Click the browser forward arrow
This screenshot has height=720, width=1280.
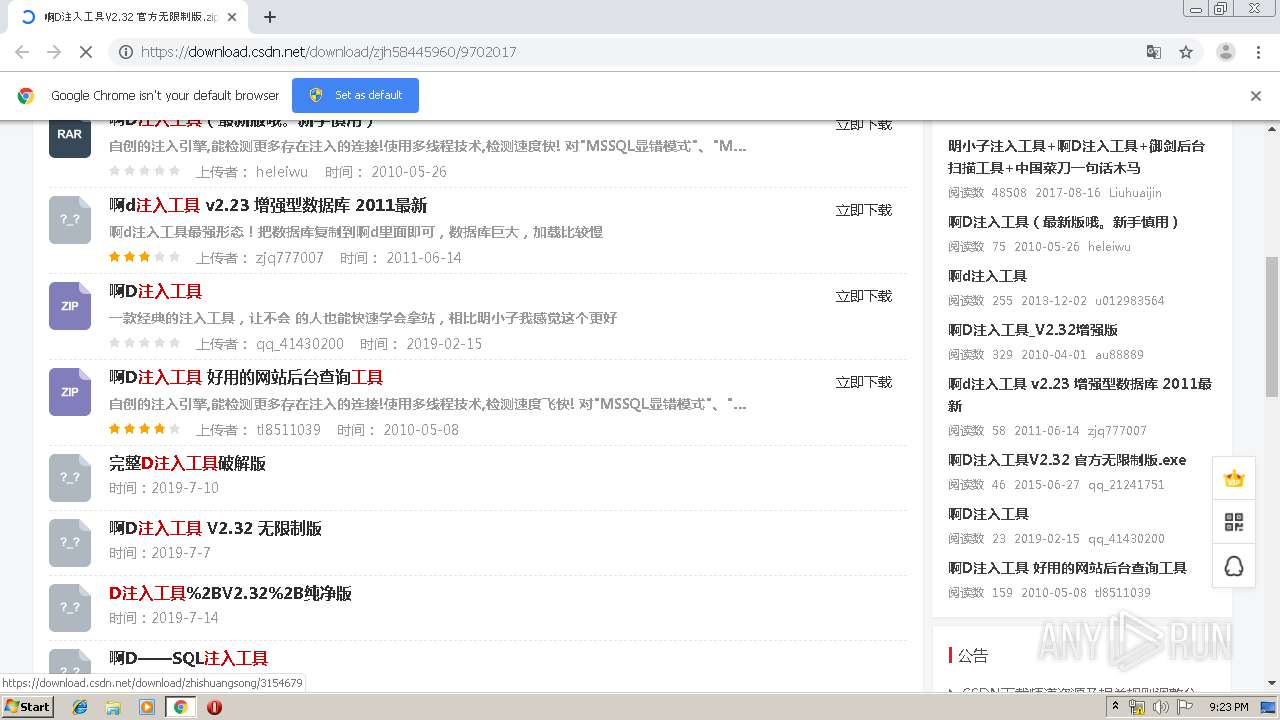[54, 52]
